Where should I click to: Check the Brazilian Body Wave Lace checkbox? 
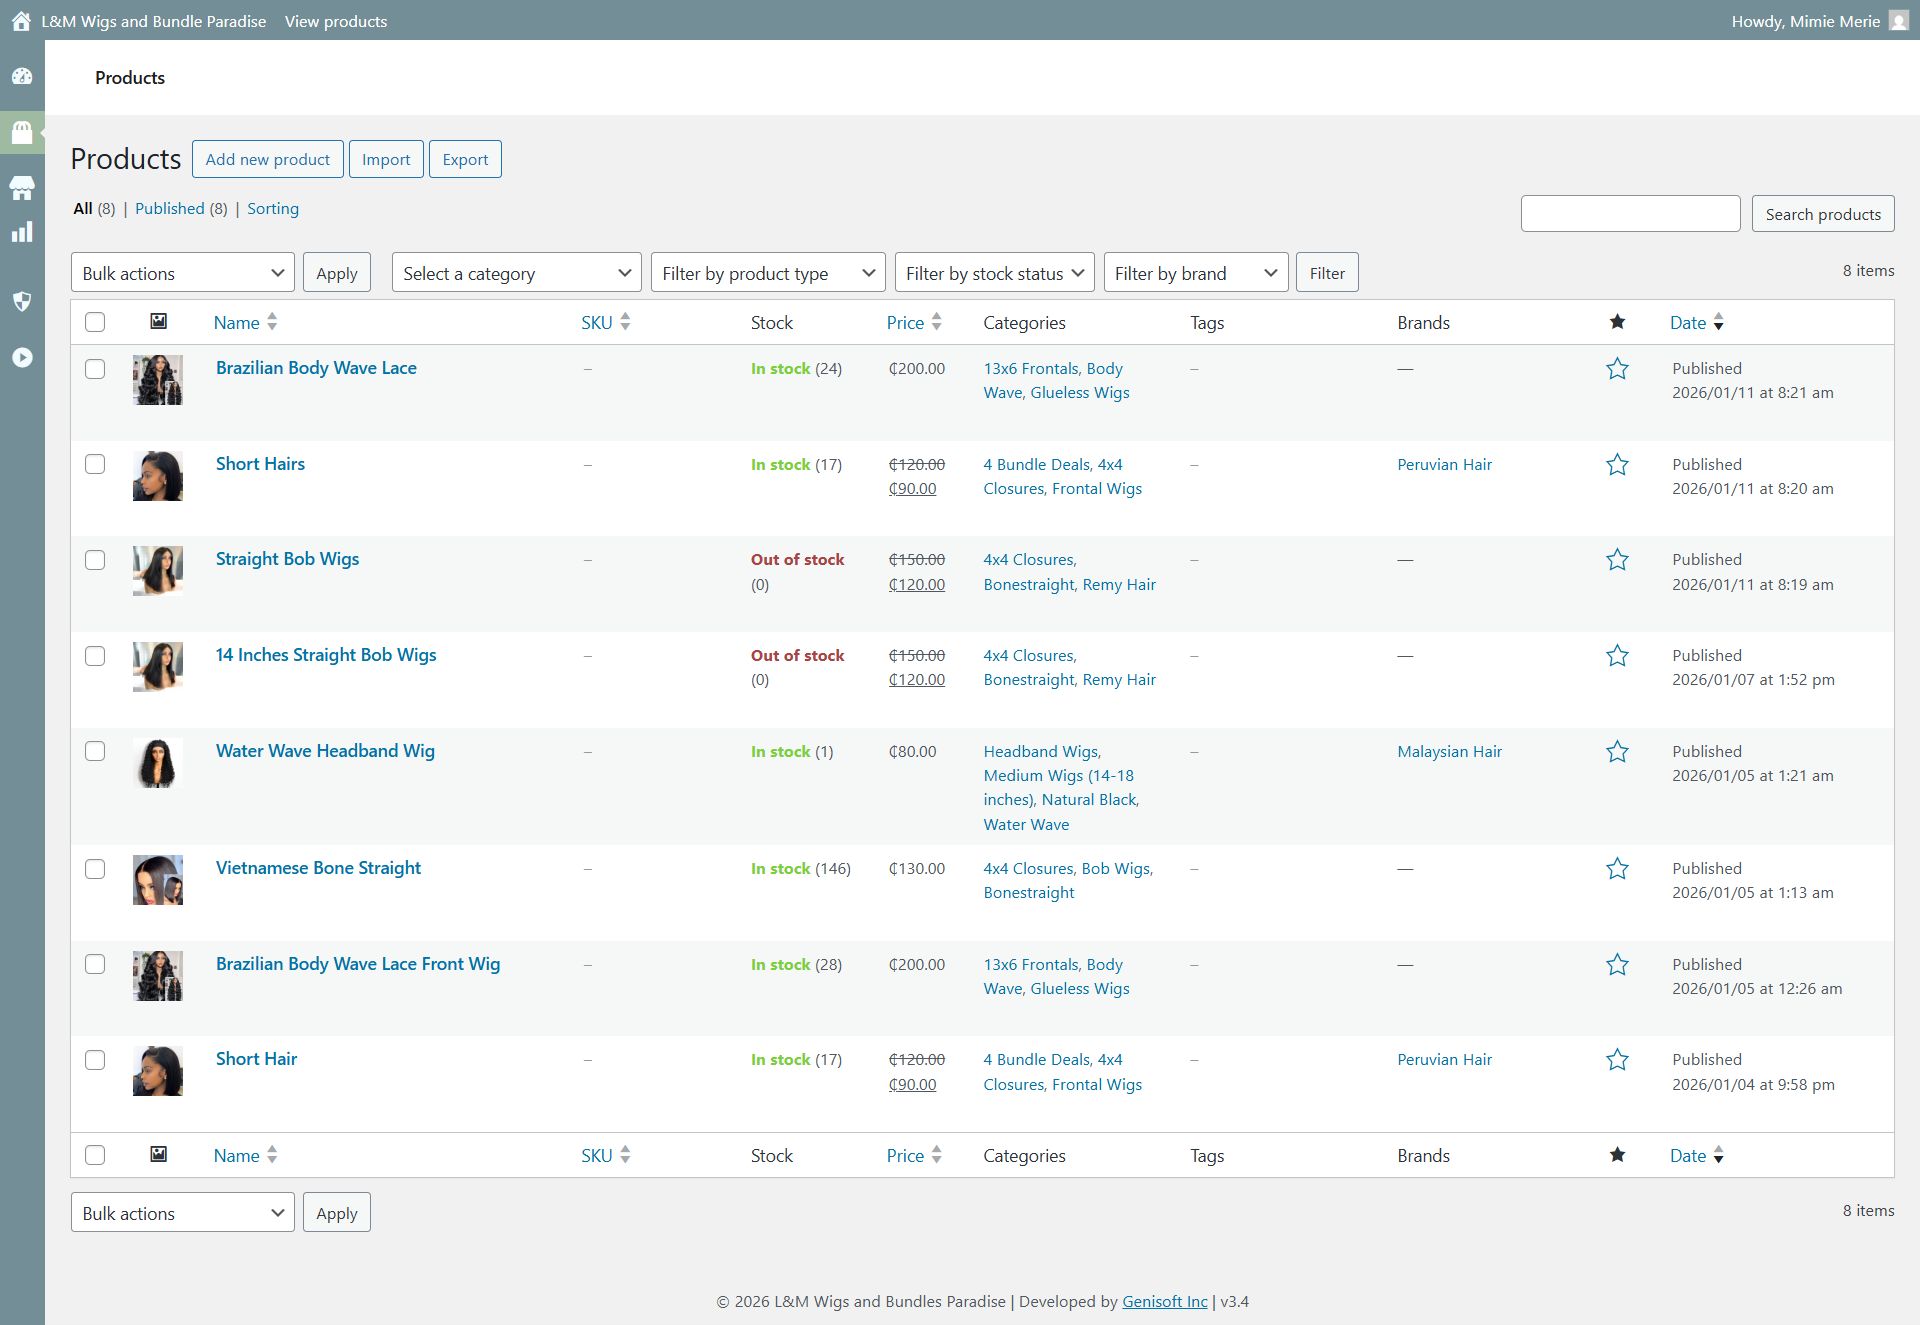tap(95, 369)
